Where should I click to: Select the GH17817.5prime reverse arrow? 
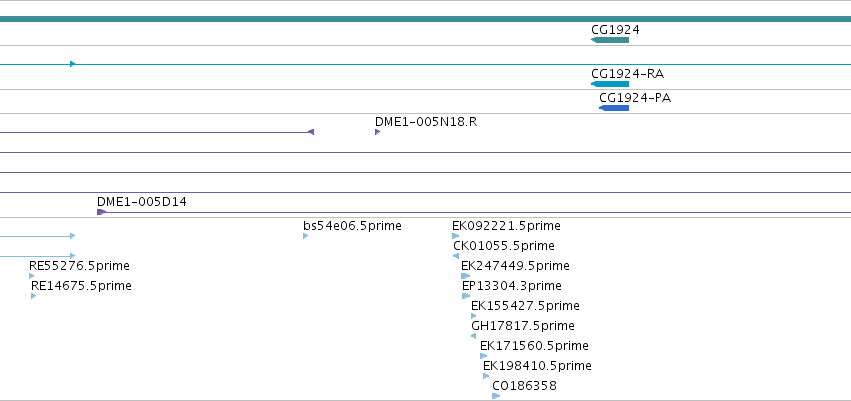[473, 336]
